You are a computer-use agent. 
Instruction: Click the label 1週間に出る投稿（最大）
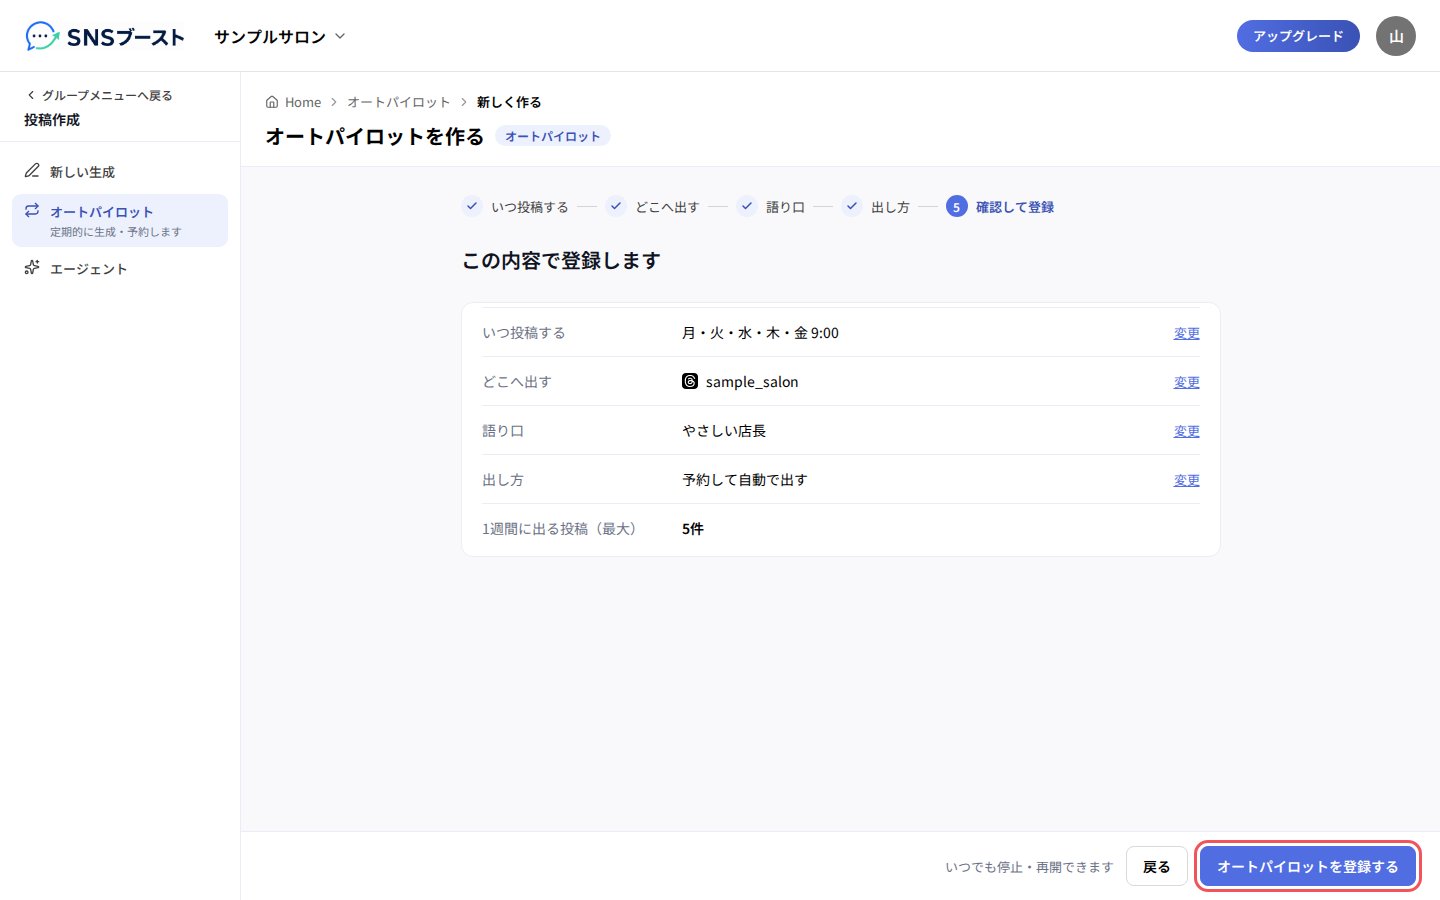click(x=560, y=529)
